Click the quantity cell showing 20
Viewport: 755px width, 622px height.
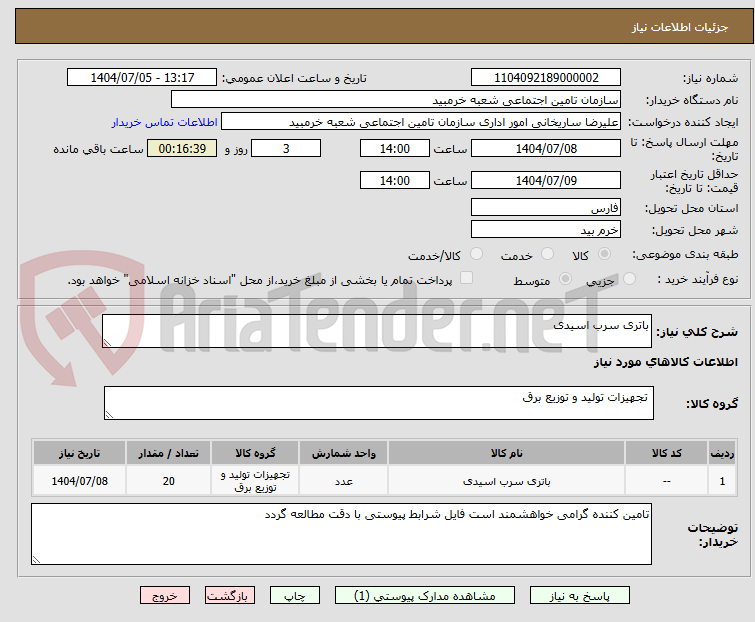point(169,481)
